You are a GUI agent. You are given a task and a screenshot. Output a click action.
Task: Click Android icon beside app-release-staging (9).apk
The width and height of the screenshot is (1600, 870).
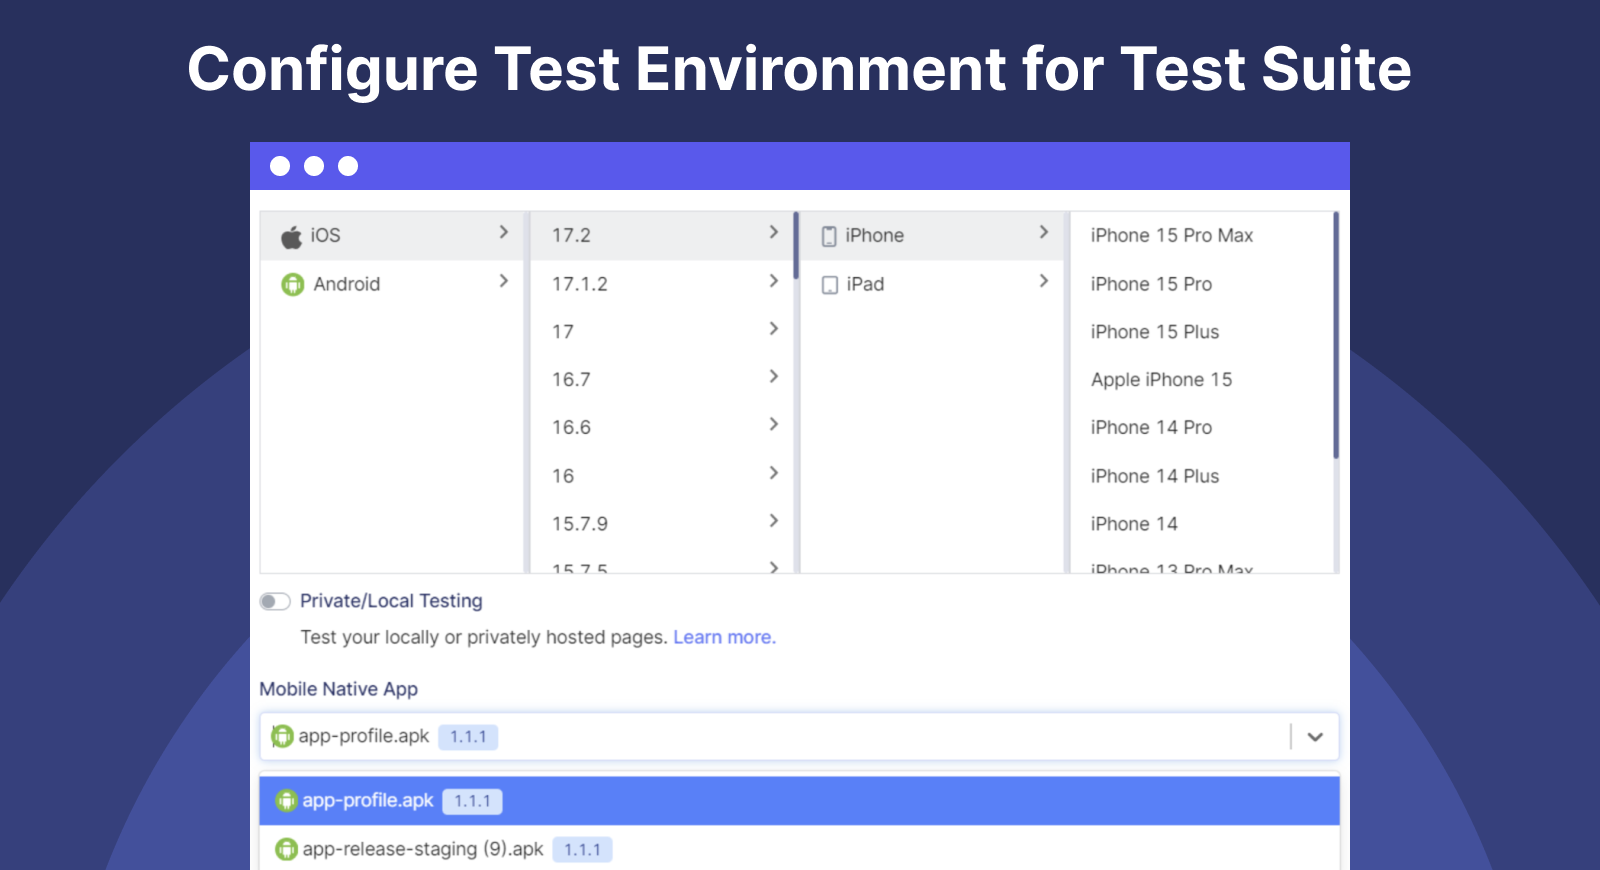tap(287, 849)
